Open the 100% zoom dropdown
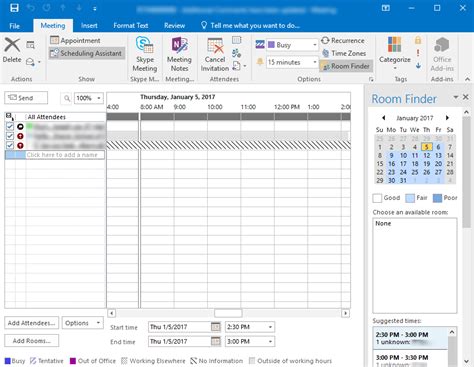Viewport: 474px width, 367px height. click(x=99, y=98)
